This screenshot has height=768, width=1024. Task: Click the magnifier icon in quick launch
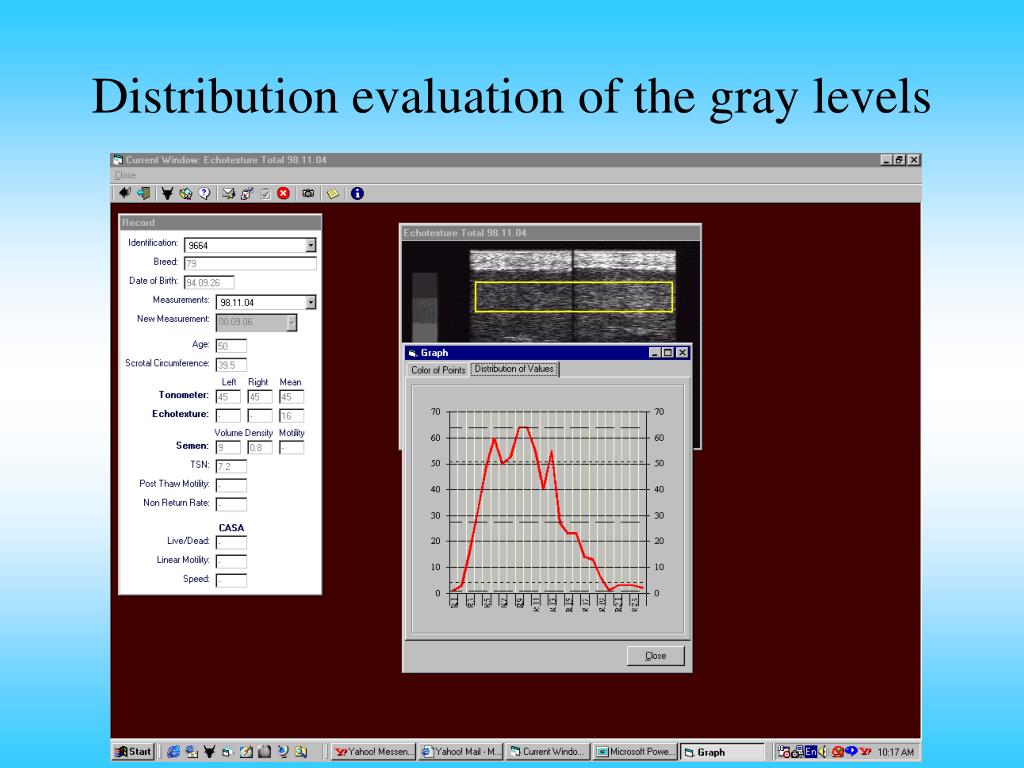[x=300, y=752]
